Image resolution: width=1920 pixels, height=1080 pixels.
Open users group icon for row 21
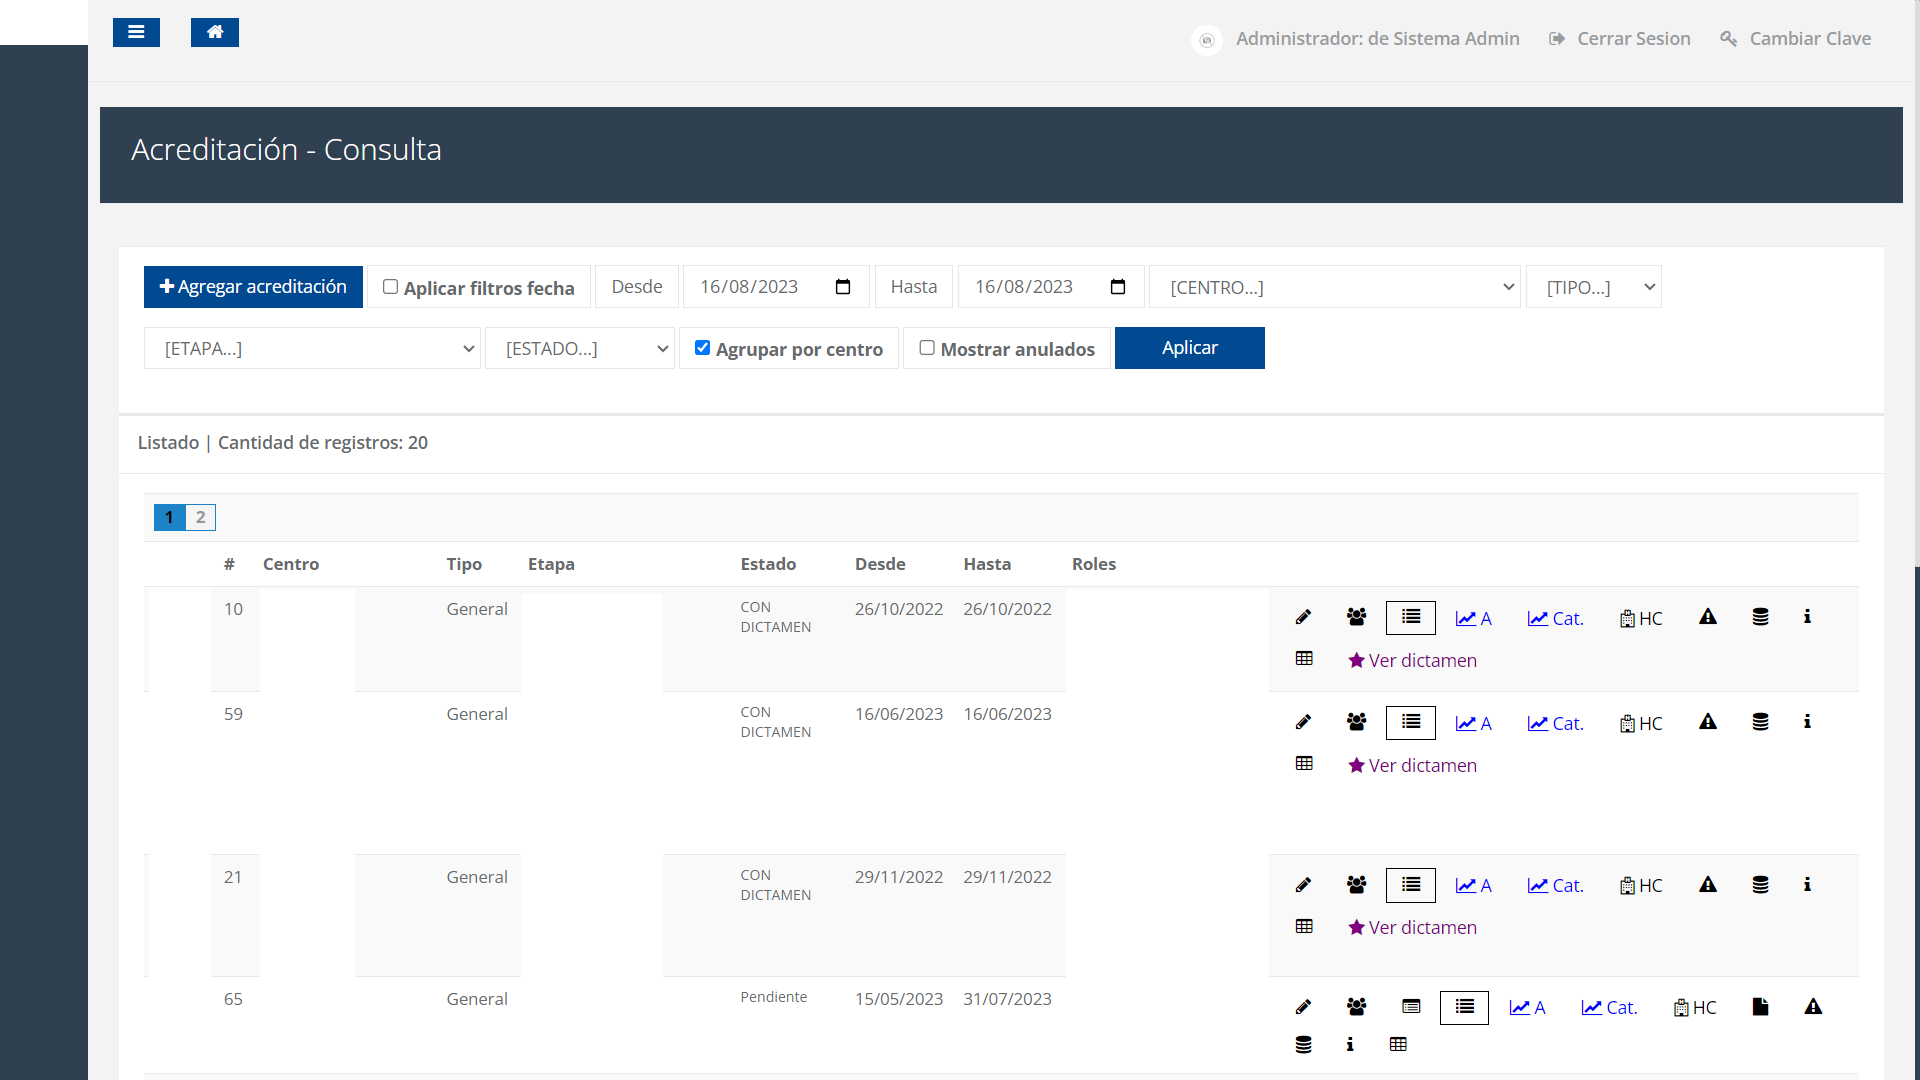click(x=1356, y=885)
